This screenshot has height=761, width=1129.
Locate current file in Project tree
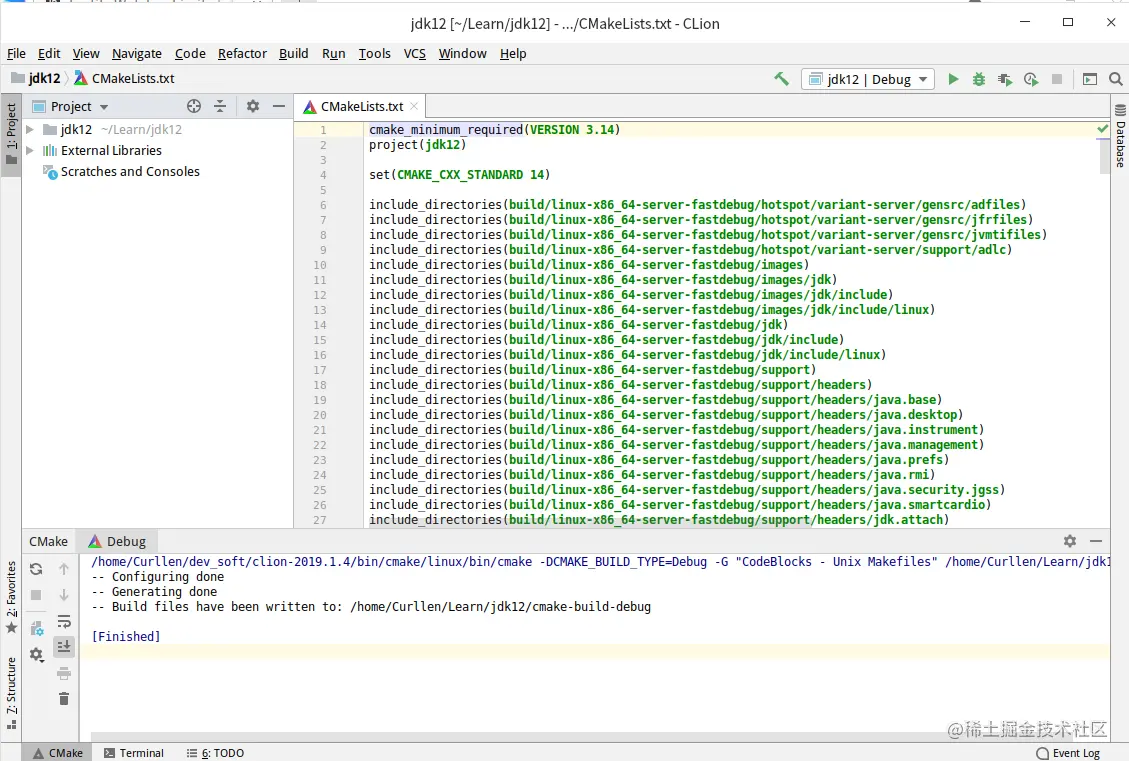point(194,107)
